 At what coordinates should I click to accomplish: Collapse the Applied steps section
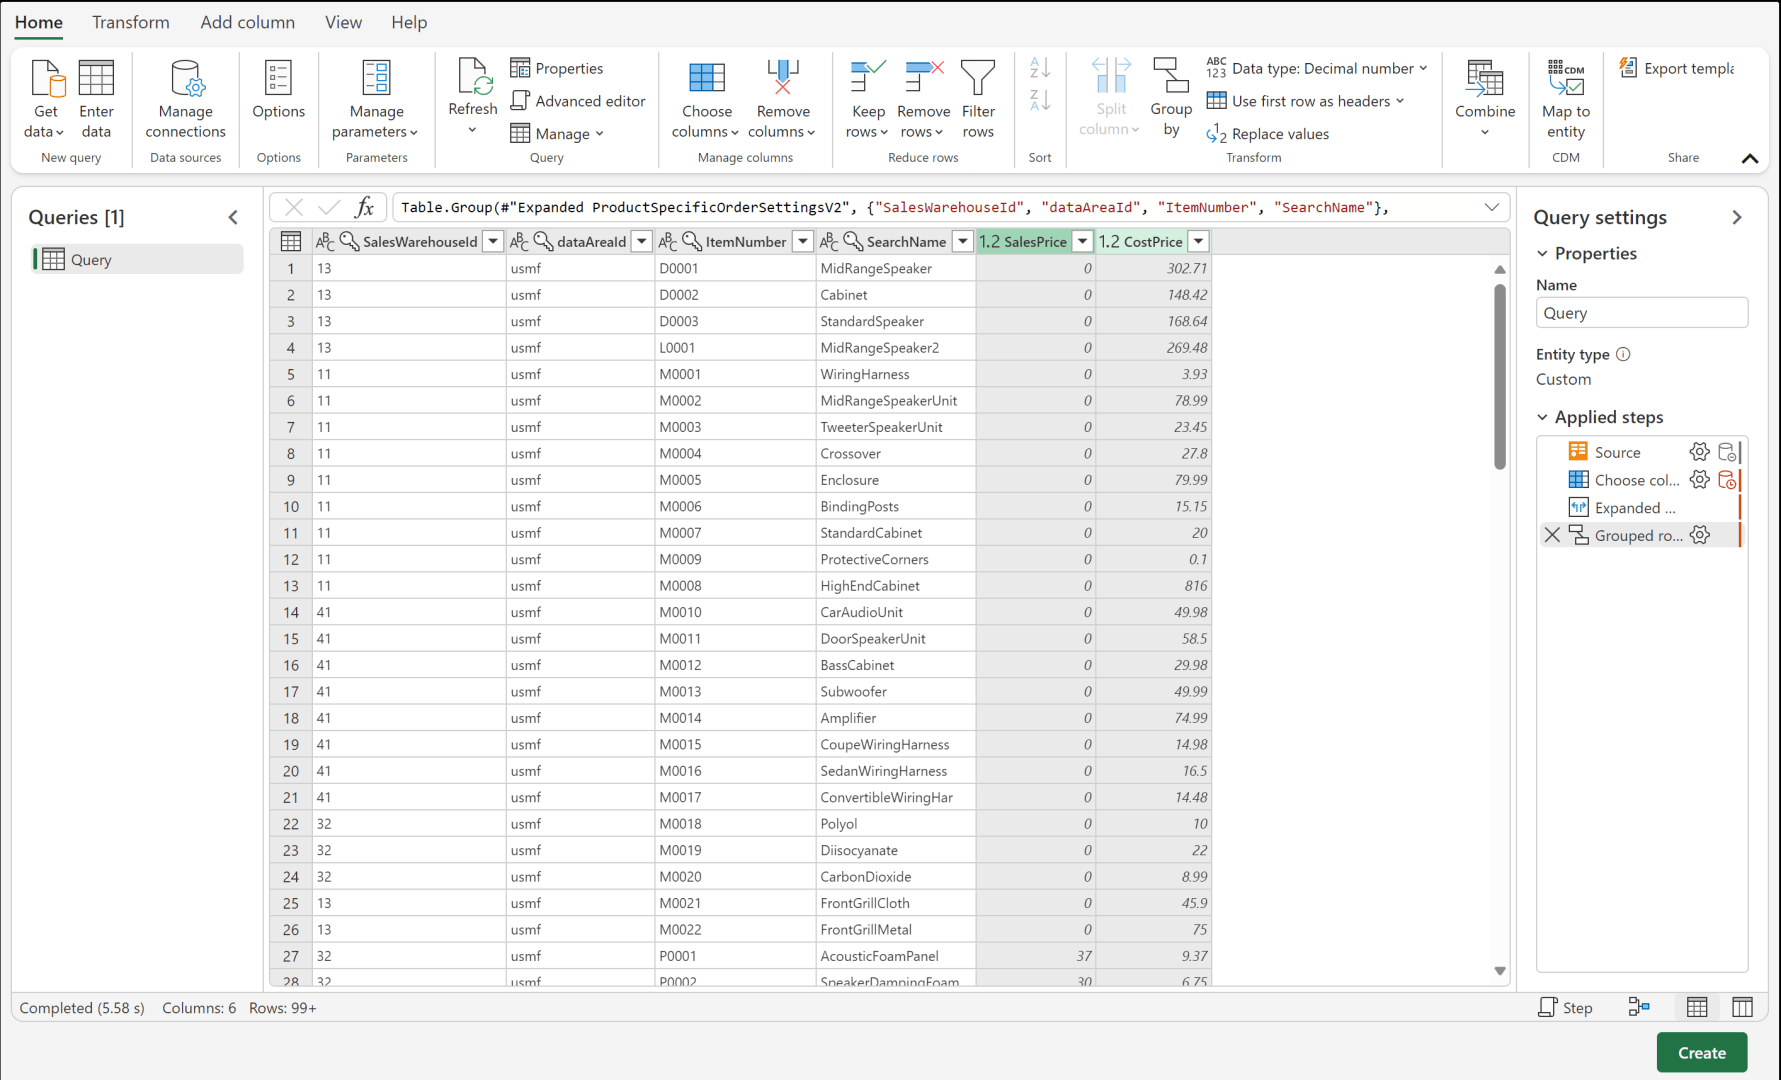pyautogui.click(x=1542, y=417)
